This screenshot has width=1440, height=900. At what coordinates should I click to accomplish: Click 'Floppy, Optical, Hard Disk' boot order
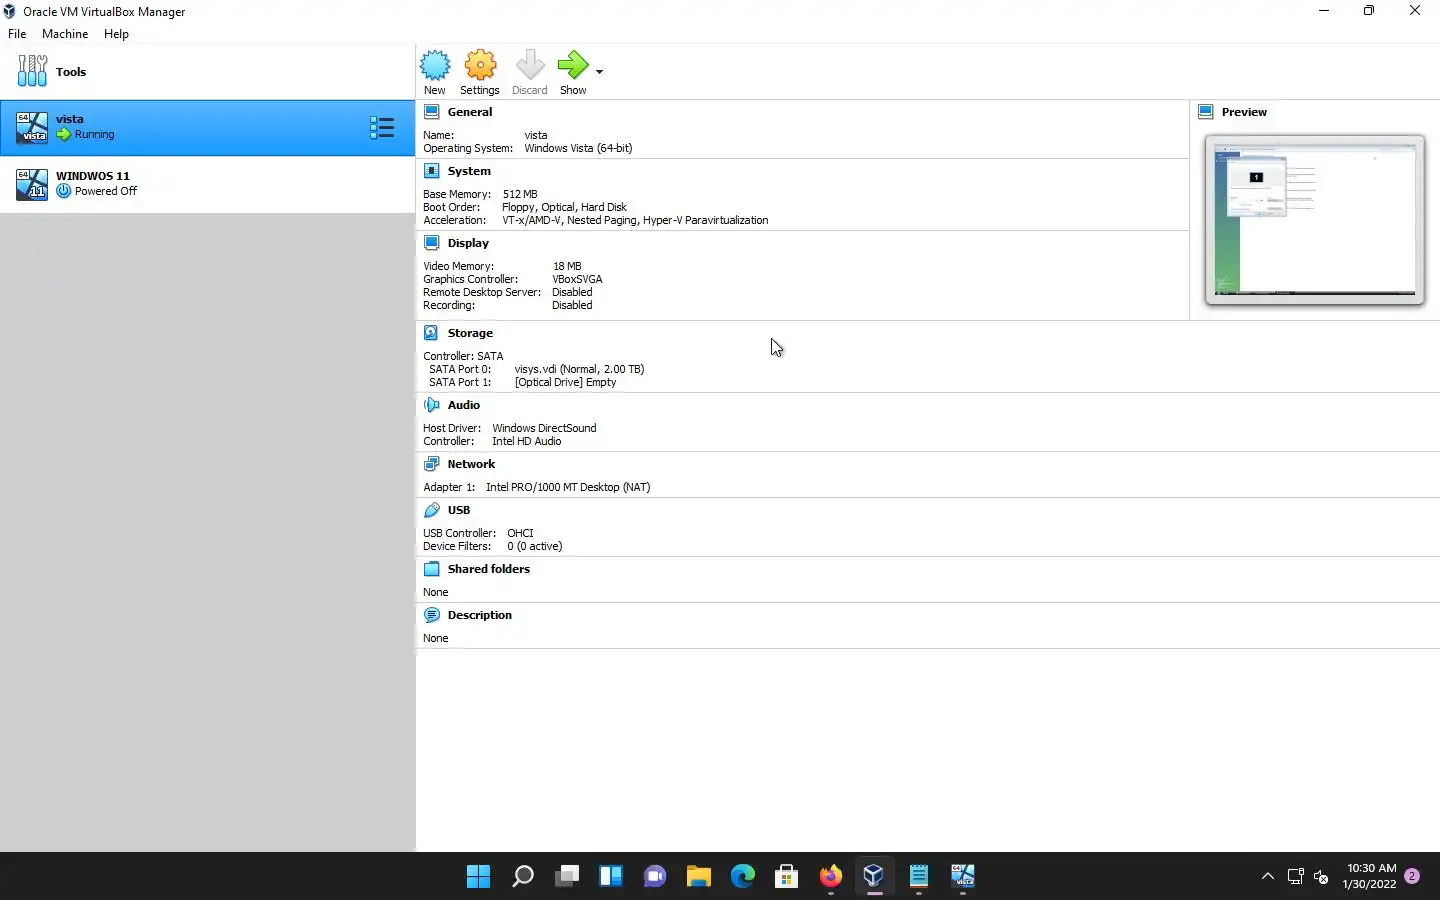click(x=564, y=207)
